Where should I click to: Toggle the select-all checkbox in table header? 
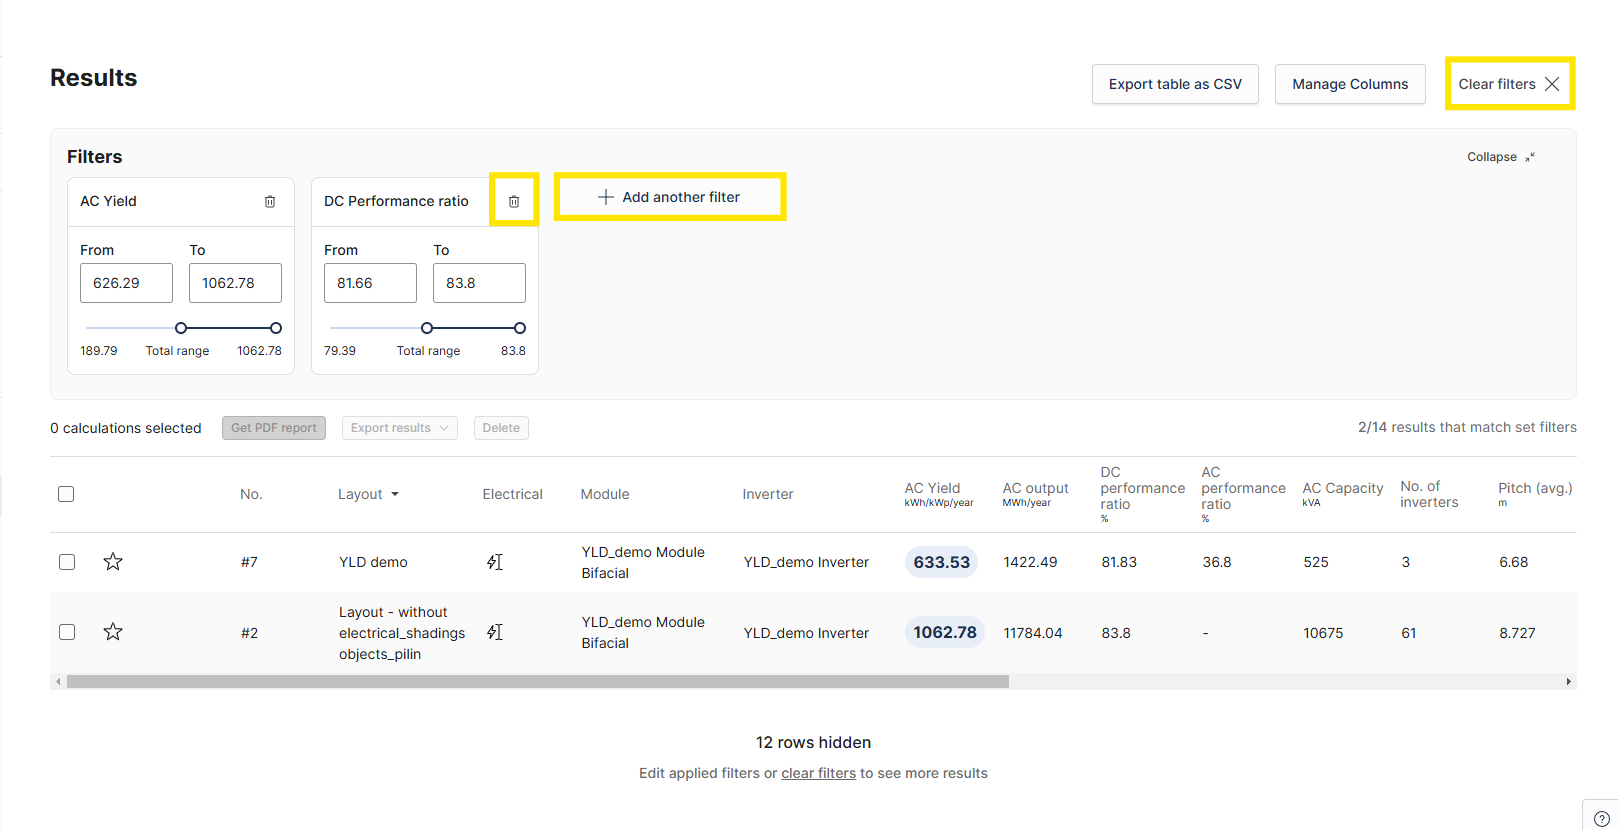[66, 494]
